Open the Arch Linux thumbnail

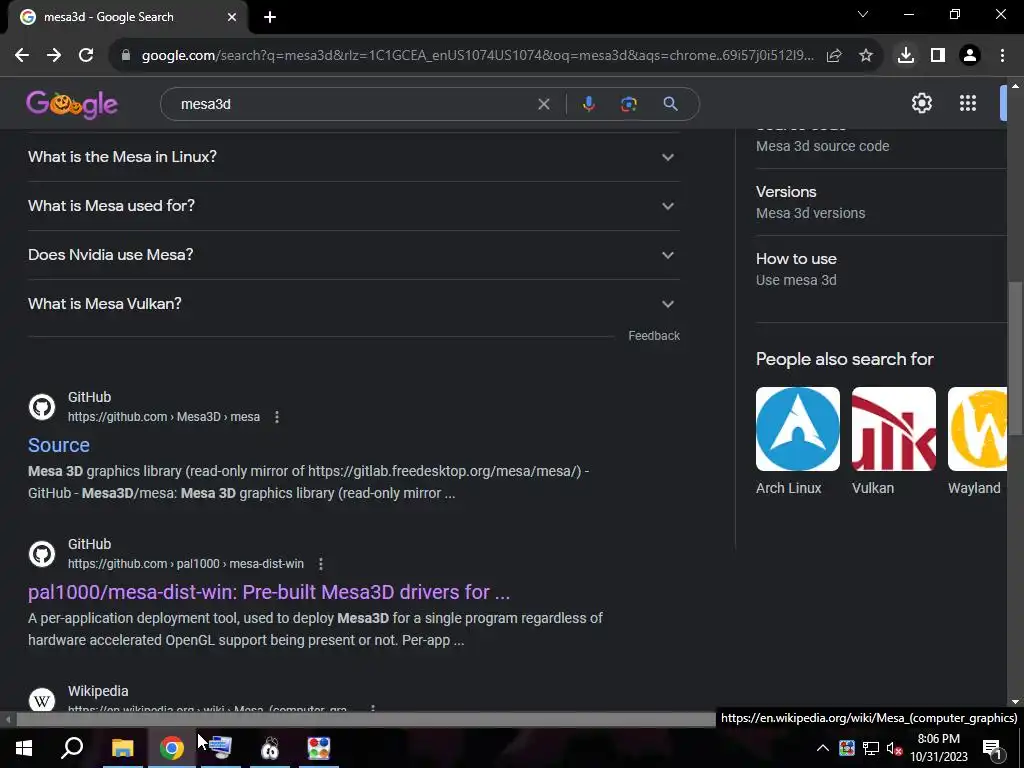point(797,429)
